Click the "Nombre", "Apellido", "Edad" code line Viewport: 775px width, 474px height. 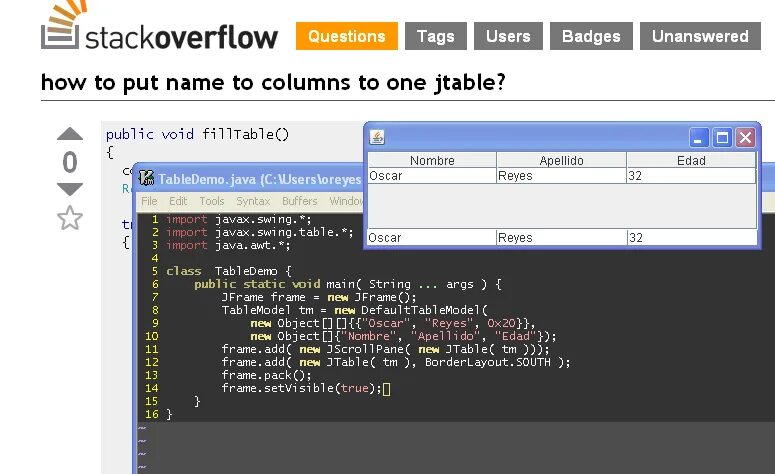coord(403,336)
